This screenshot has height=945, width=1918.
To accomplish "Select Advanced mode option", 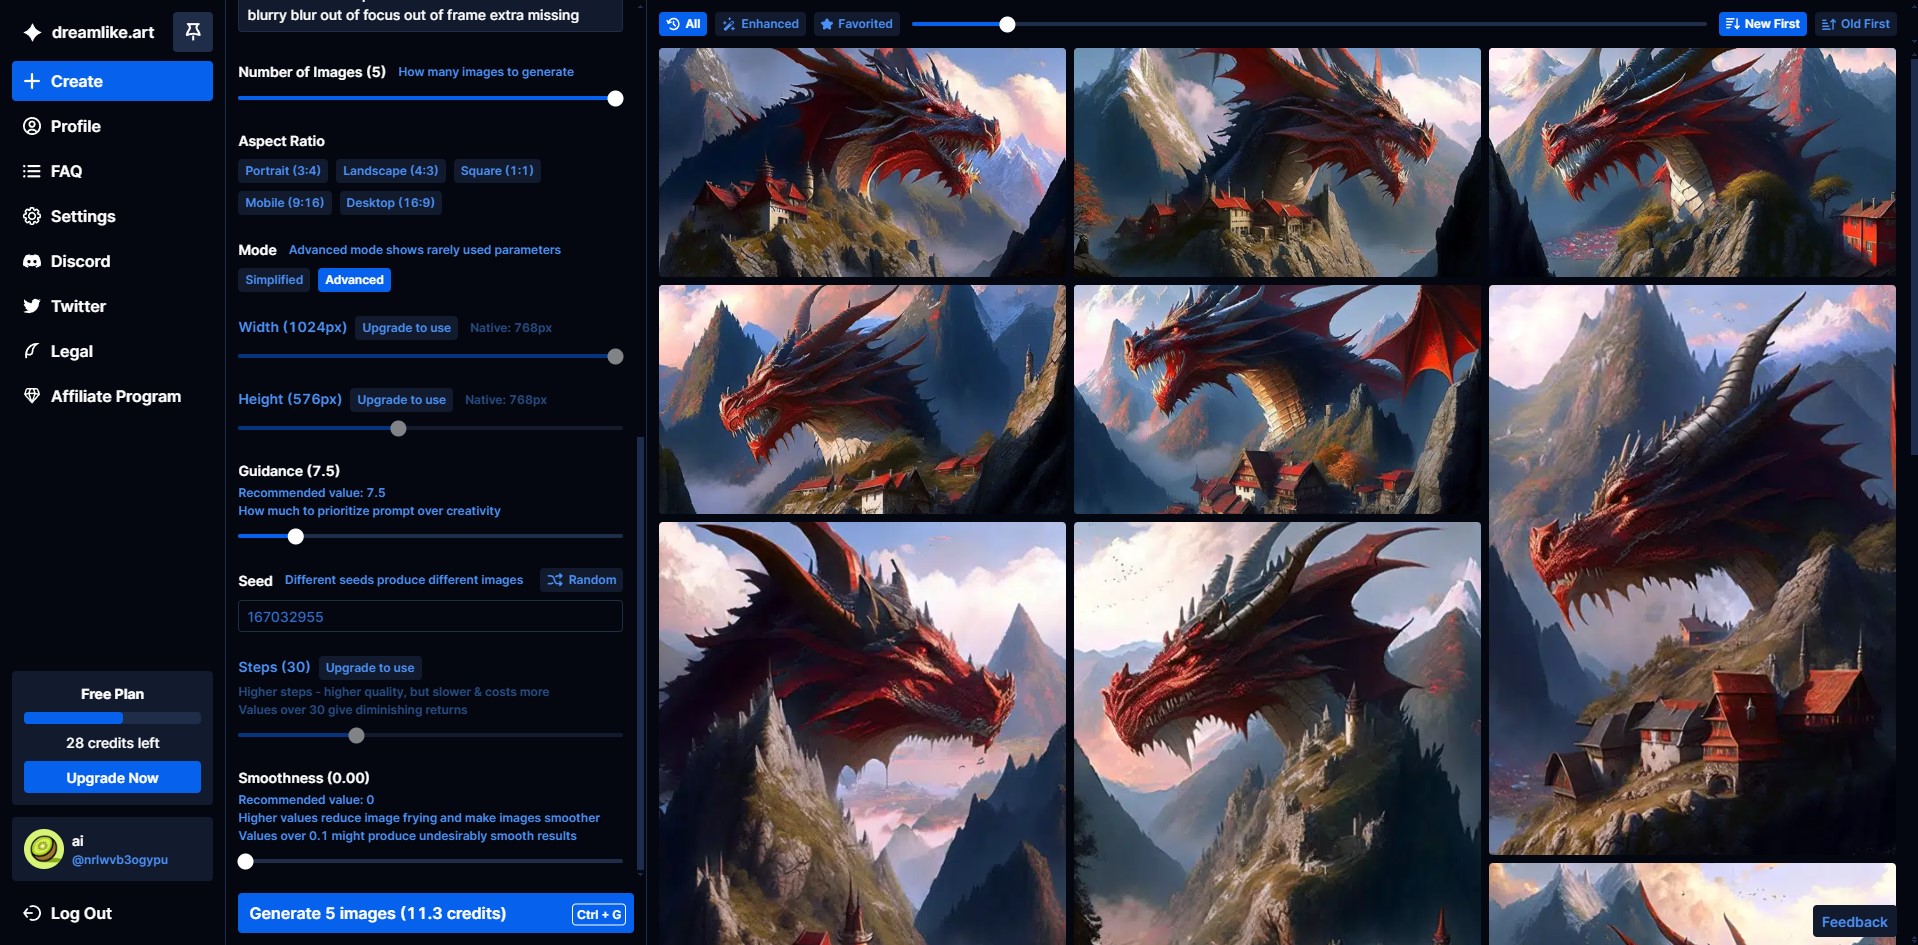I will (x=354, y=280).
